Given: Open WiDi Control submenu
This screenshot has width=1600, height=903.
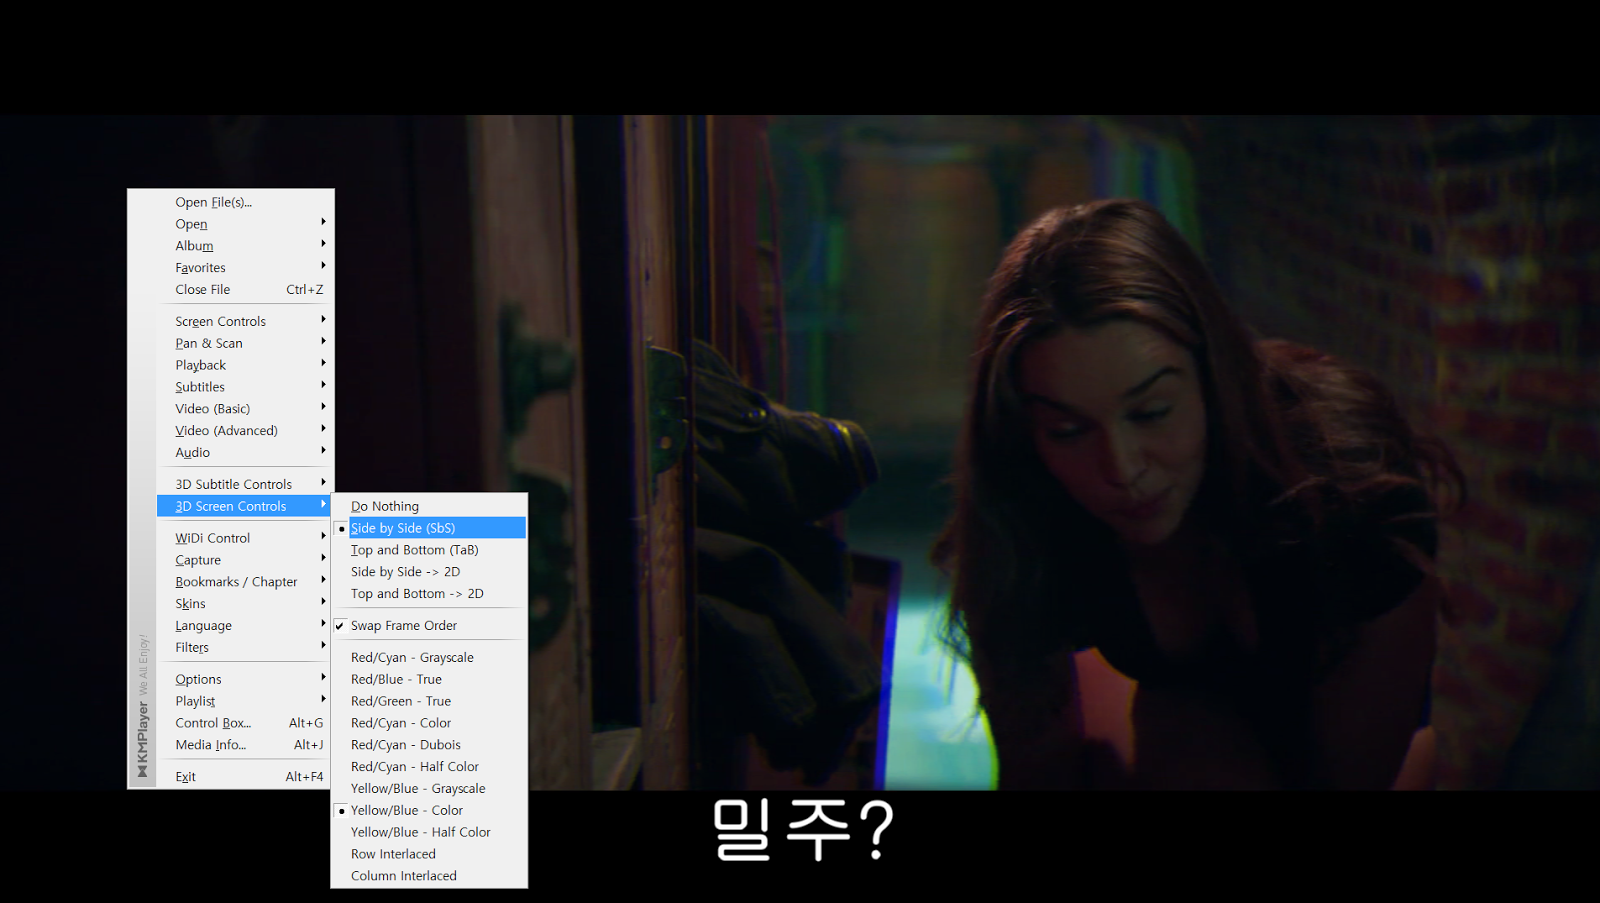Looking at the screenshot, I should [243, 538].
